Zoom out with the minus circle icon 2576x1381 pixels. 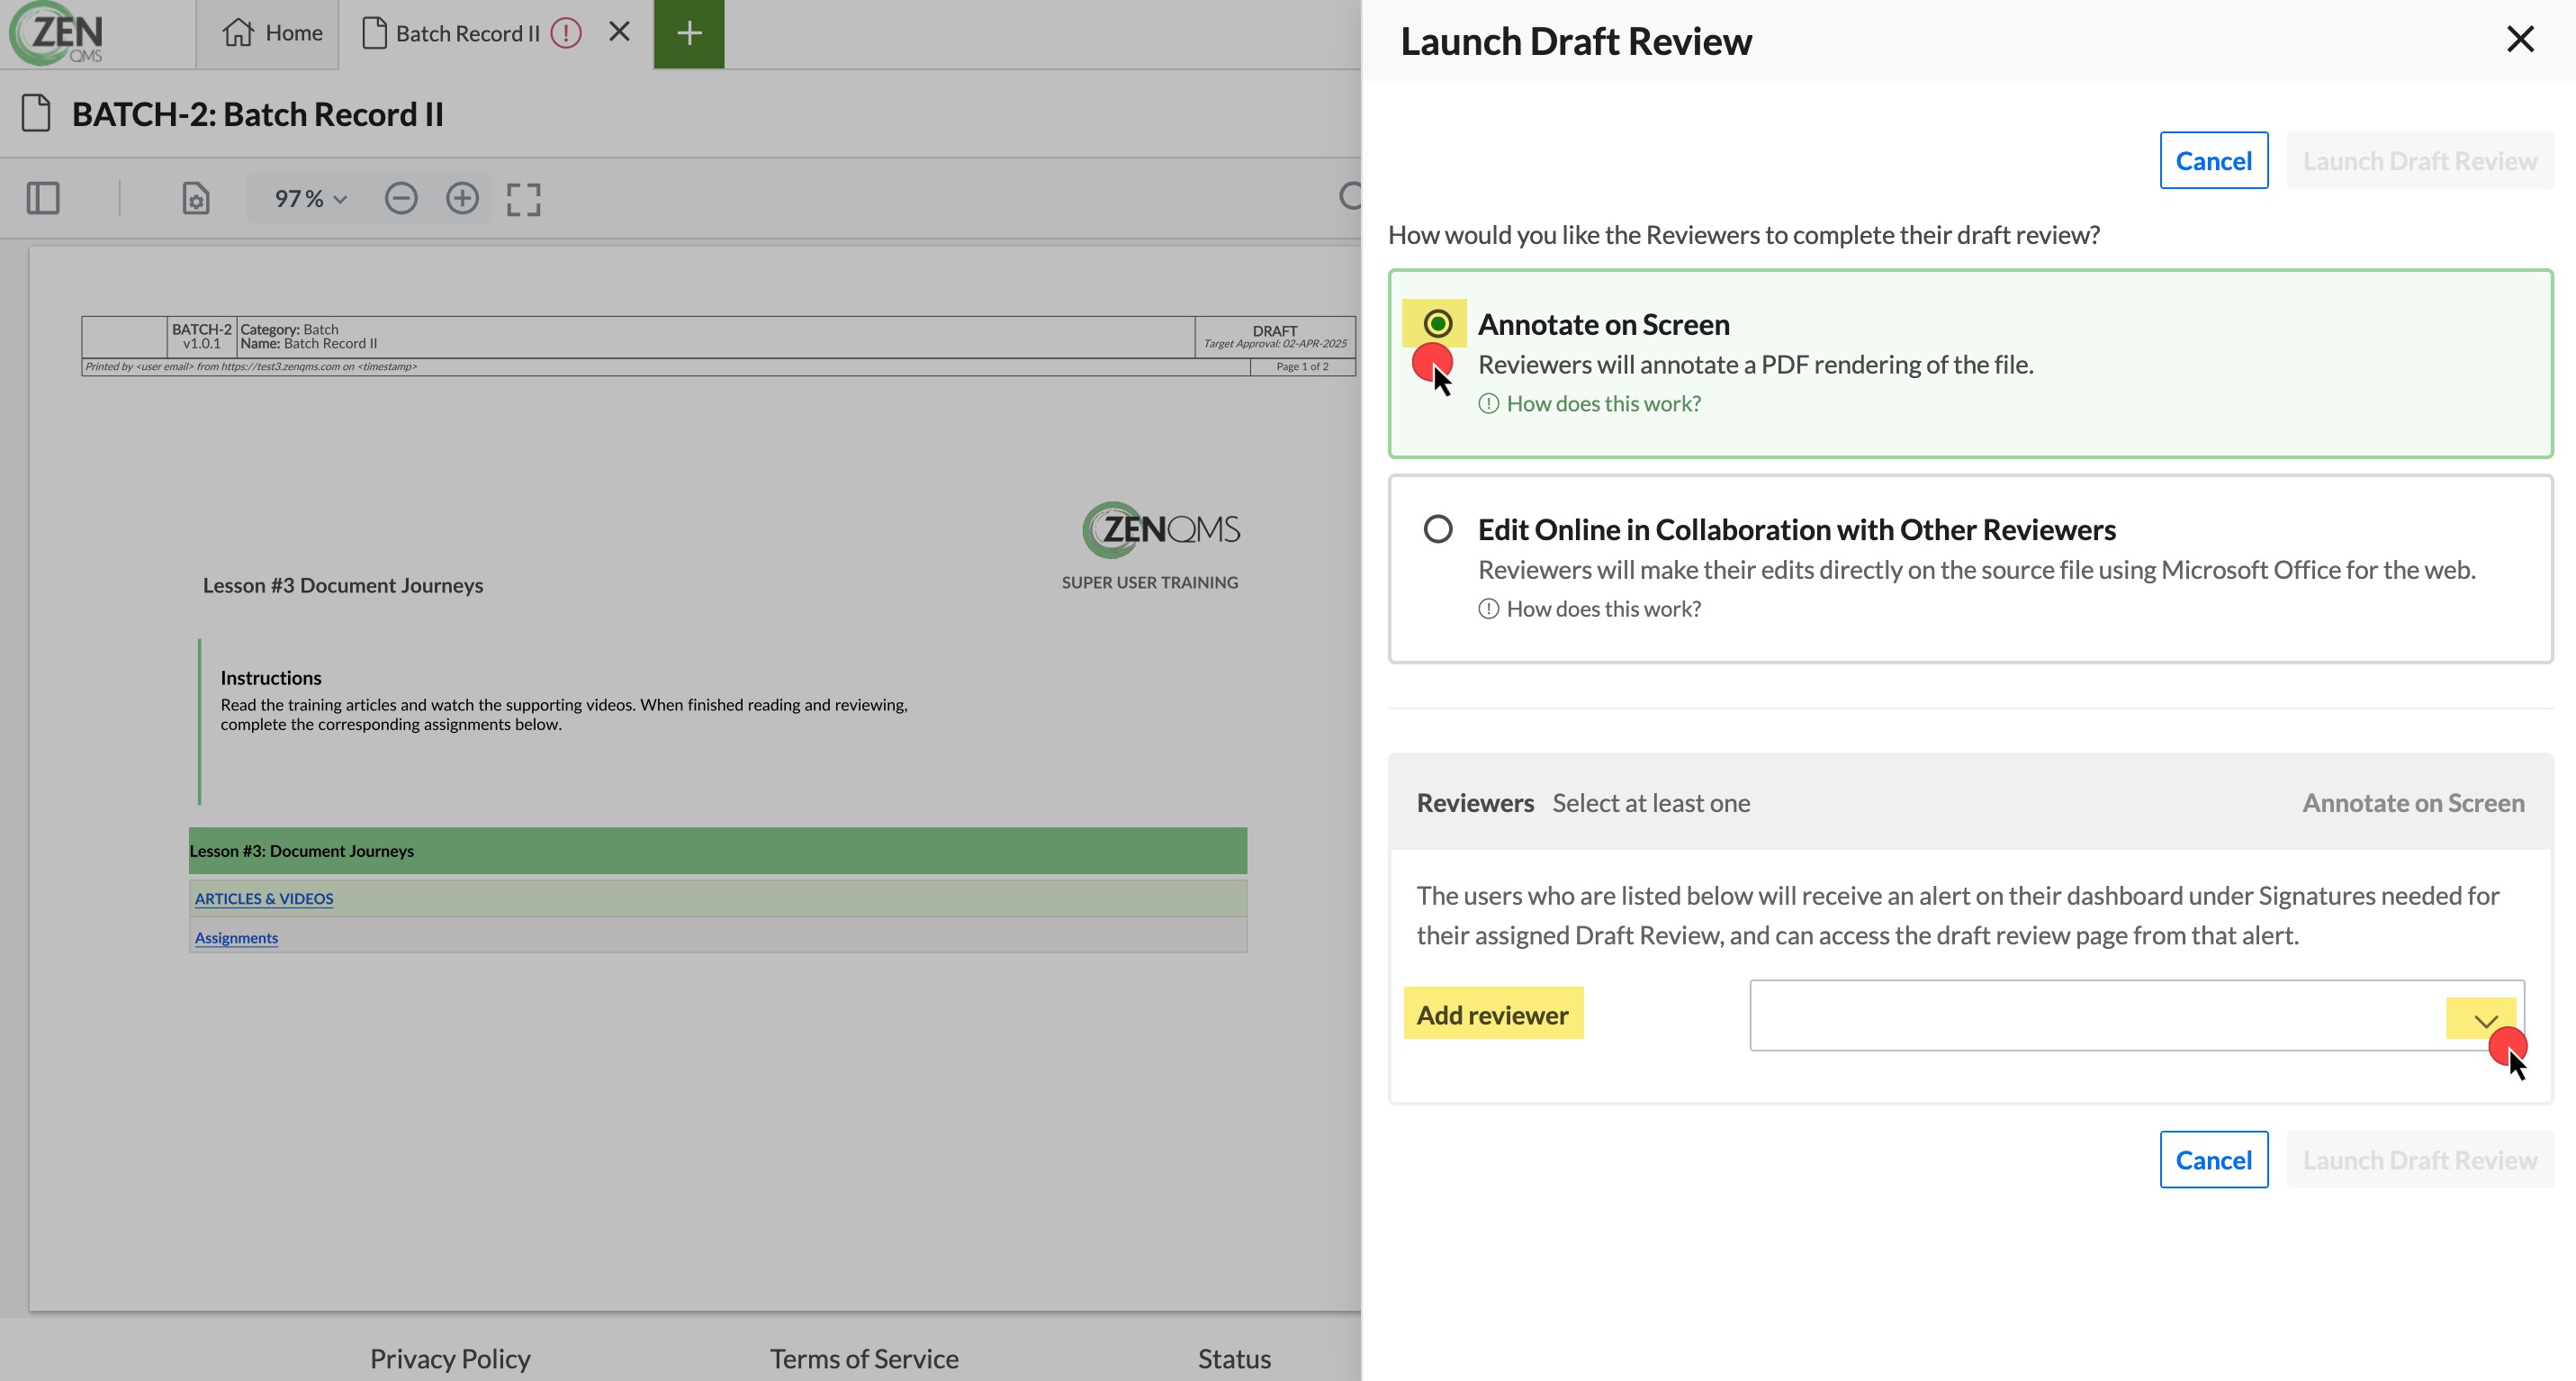click(401, 198)
